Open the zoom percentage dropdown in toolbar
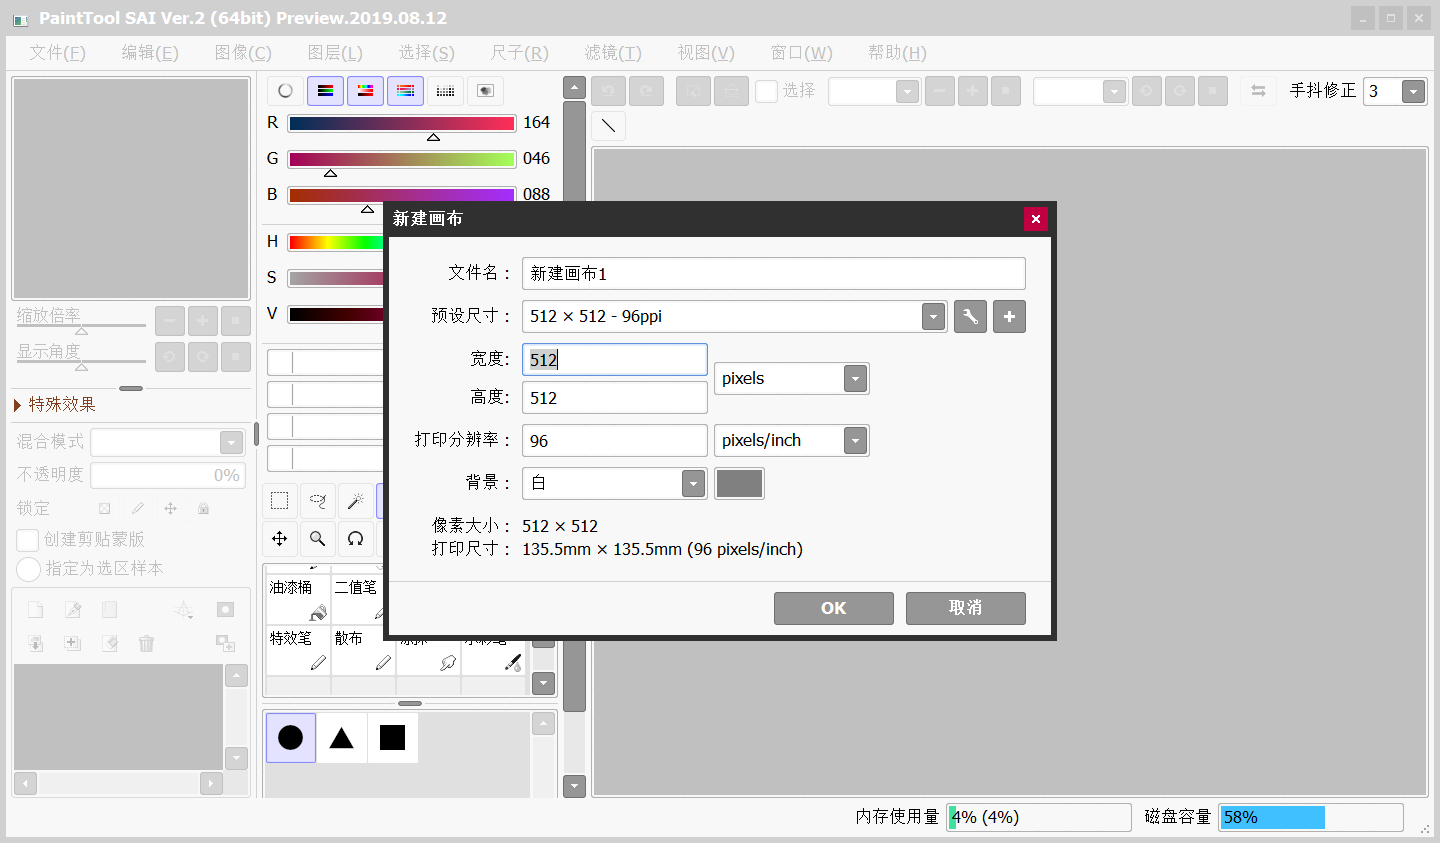This screenshot has height=843, width=1440. 907,92
